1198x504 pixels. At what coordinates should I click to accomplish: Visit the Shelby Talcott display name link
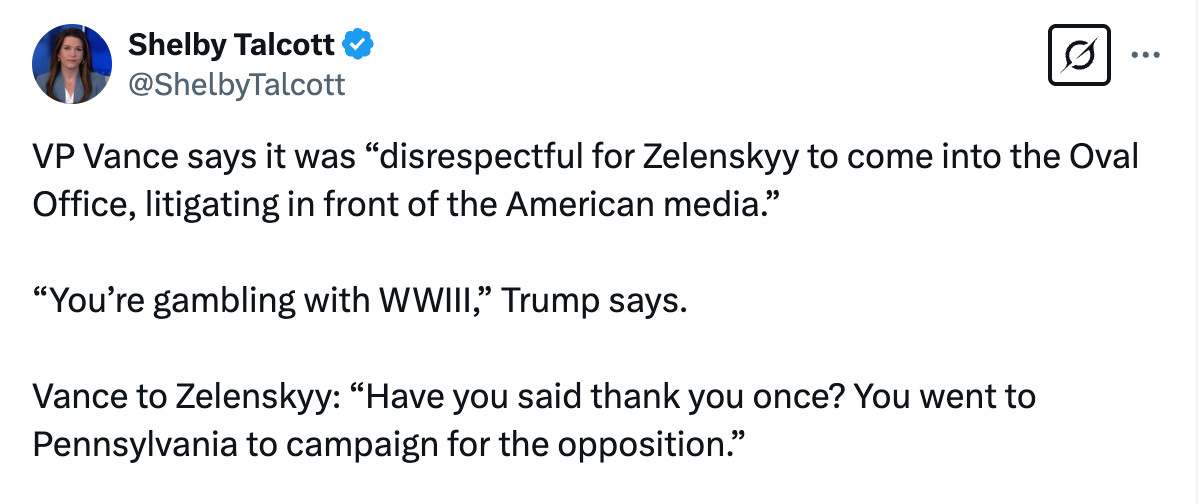coord(231,46)
